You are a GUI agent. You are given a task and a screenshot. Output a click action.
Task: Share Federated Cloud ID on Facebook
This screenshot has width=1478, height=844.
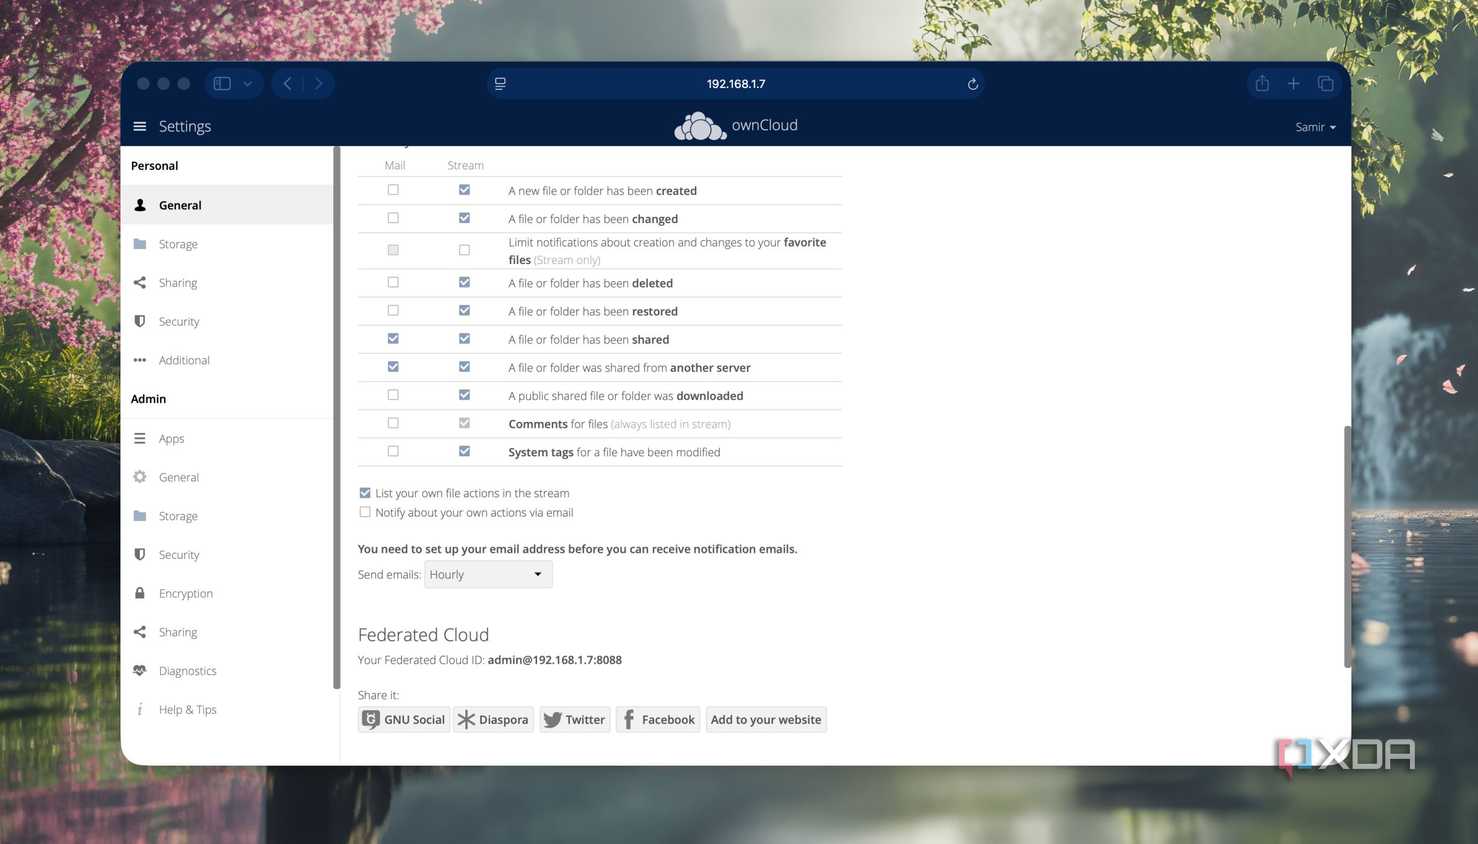click(x=658, y=720)
